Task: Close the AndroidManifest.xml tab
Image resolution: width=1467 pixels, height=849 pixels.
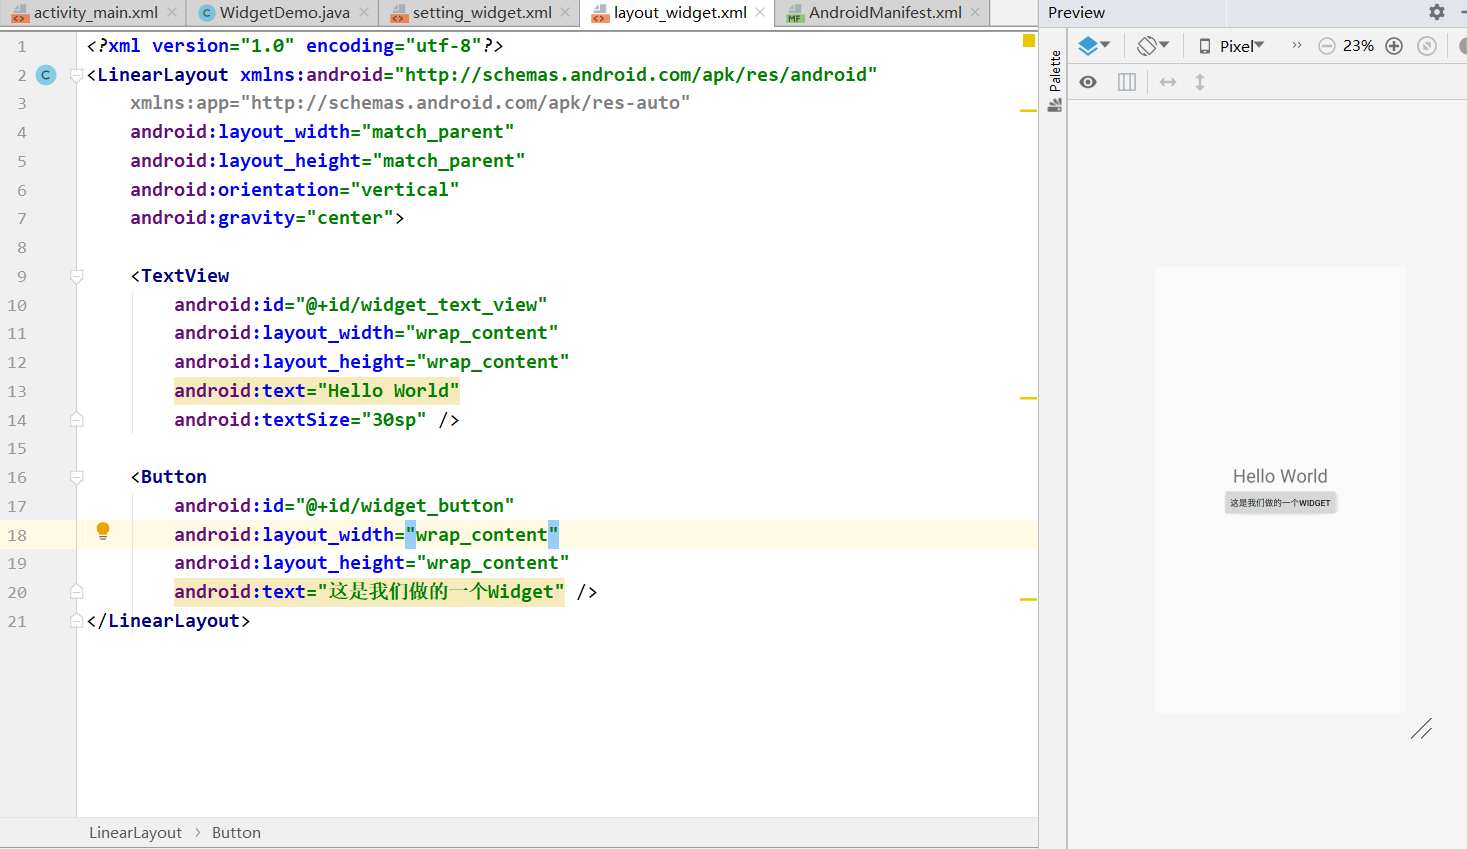Action: click(x=975, y=13)
